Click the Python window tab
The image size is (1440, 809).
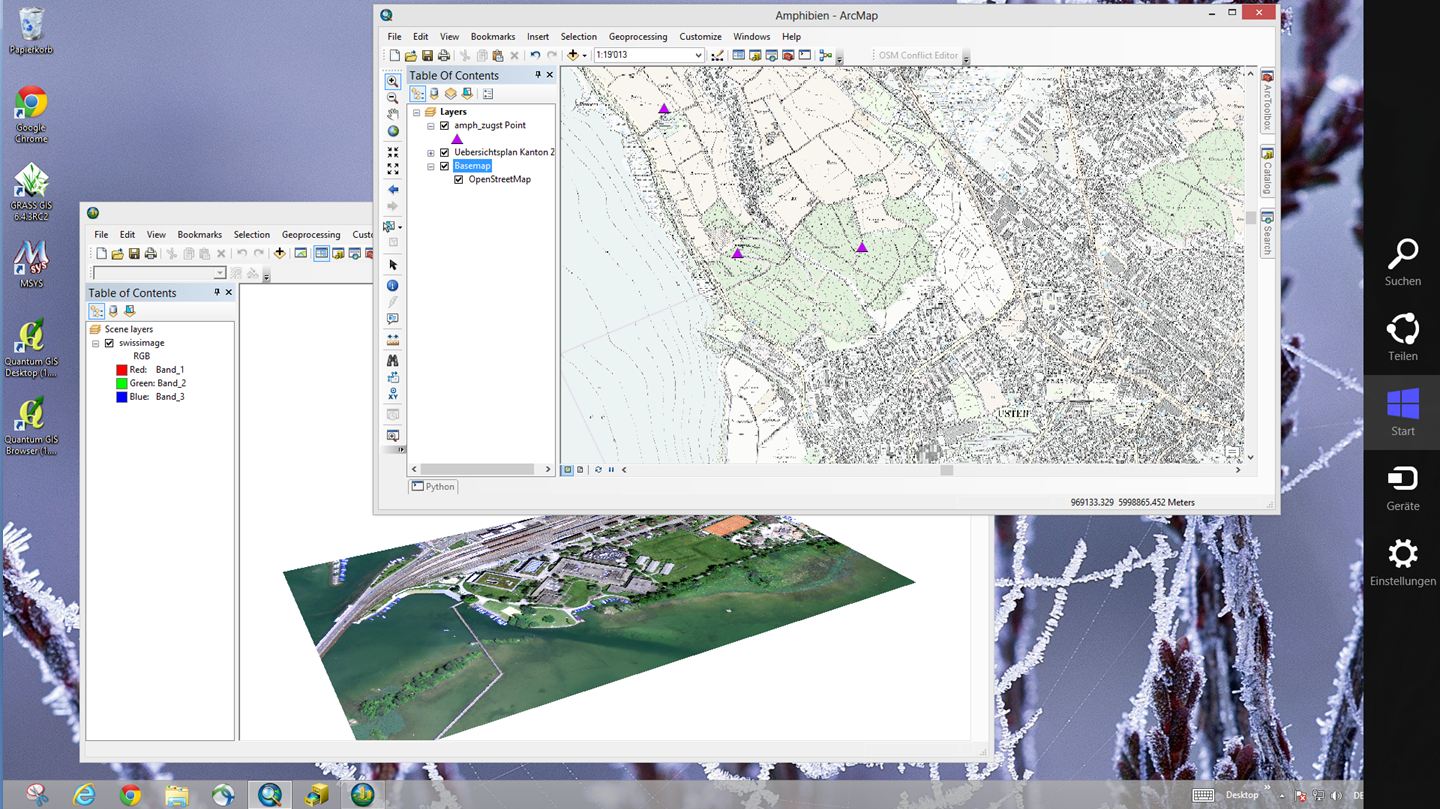[x=434, y=487]
